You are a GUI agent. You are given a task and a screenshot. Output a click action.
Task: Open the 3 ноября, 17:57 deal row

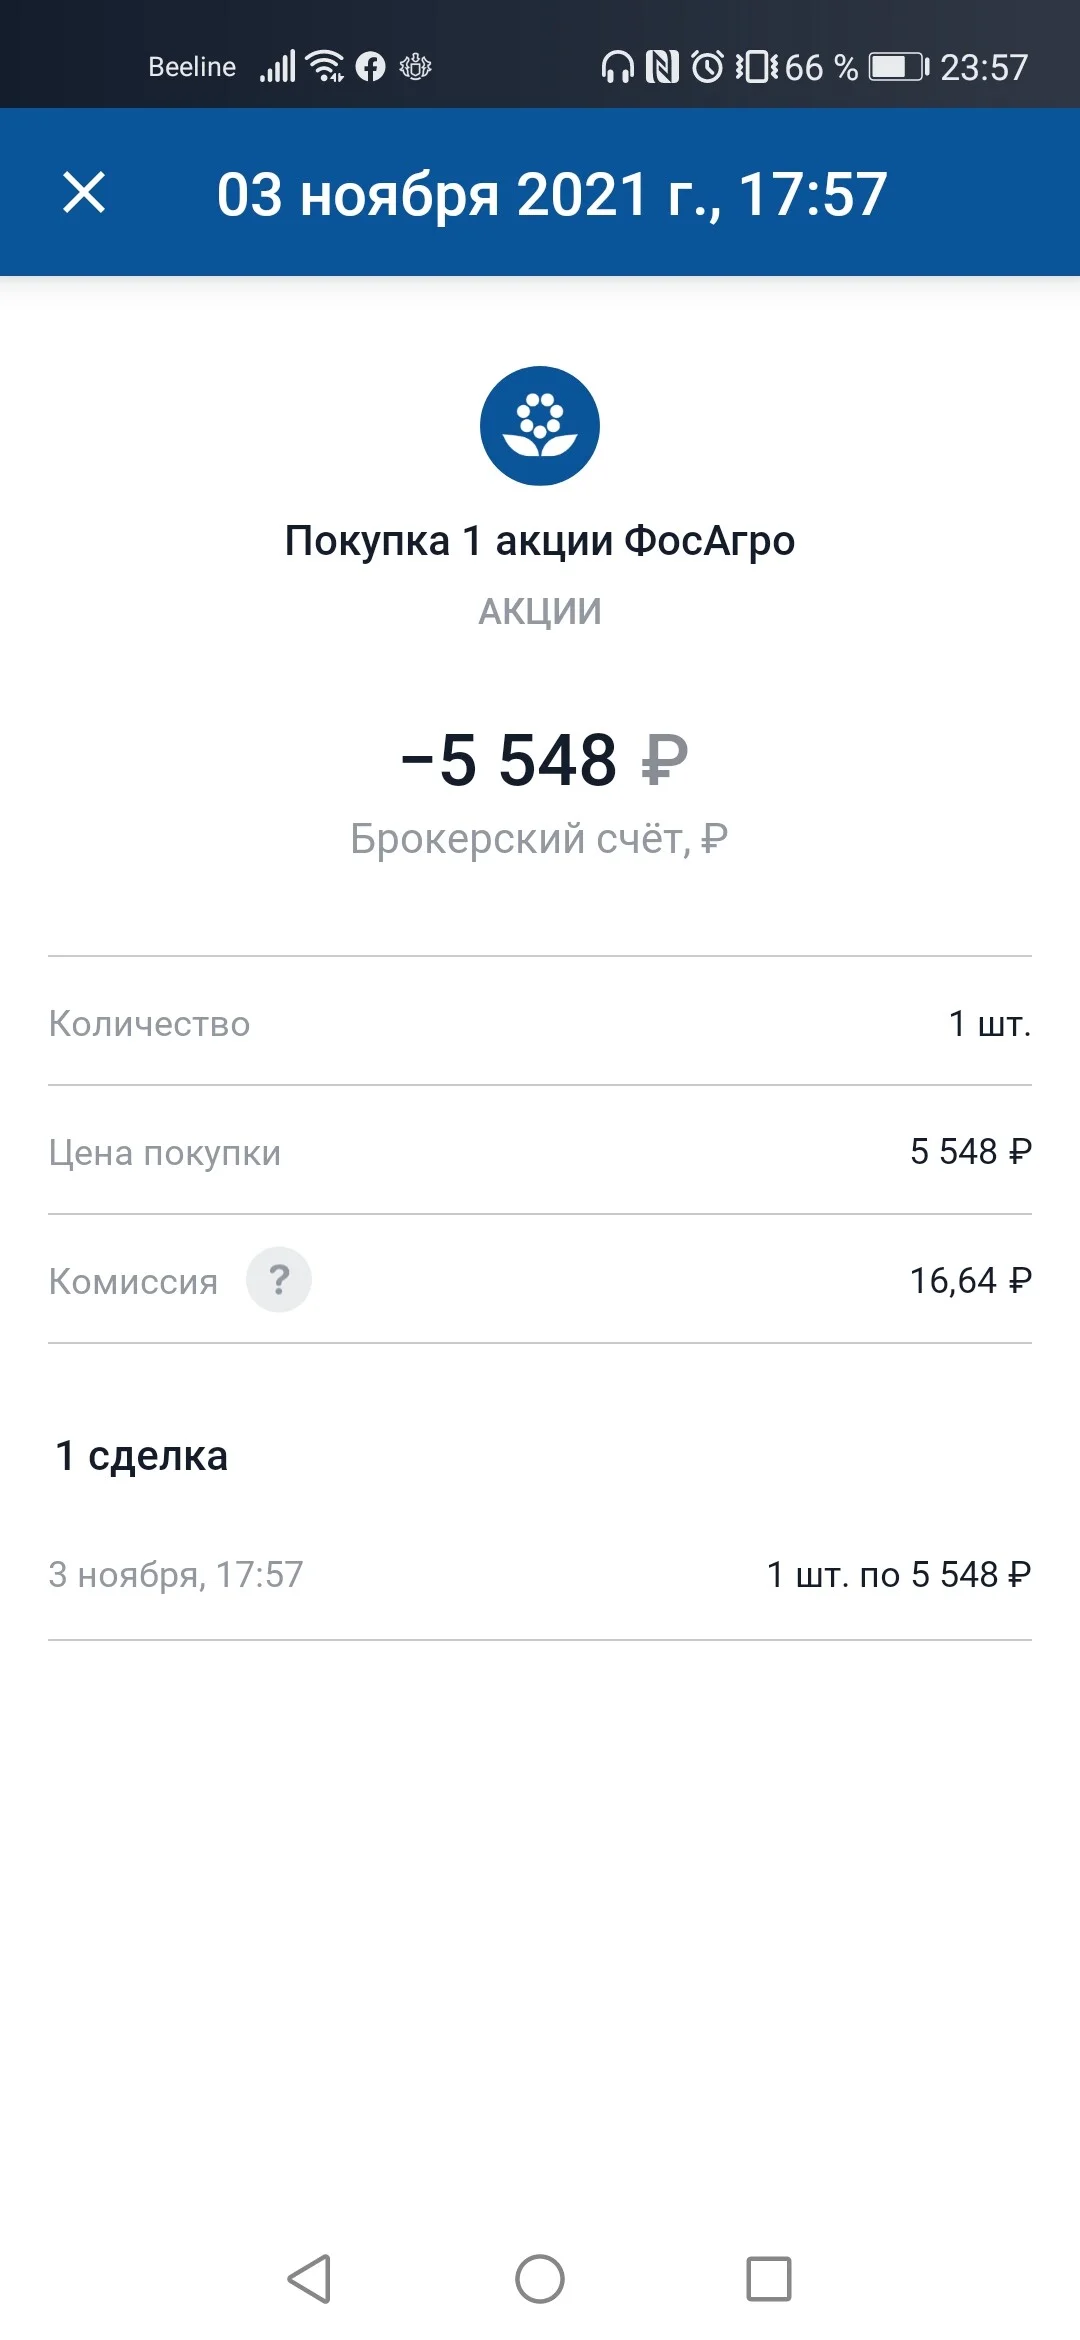click(540, 1575)
